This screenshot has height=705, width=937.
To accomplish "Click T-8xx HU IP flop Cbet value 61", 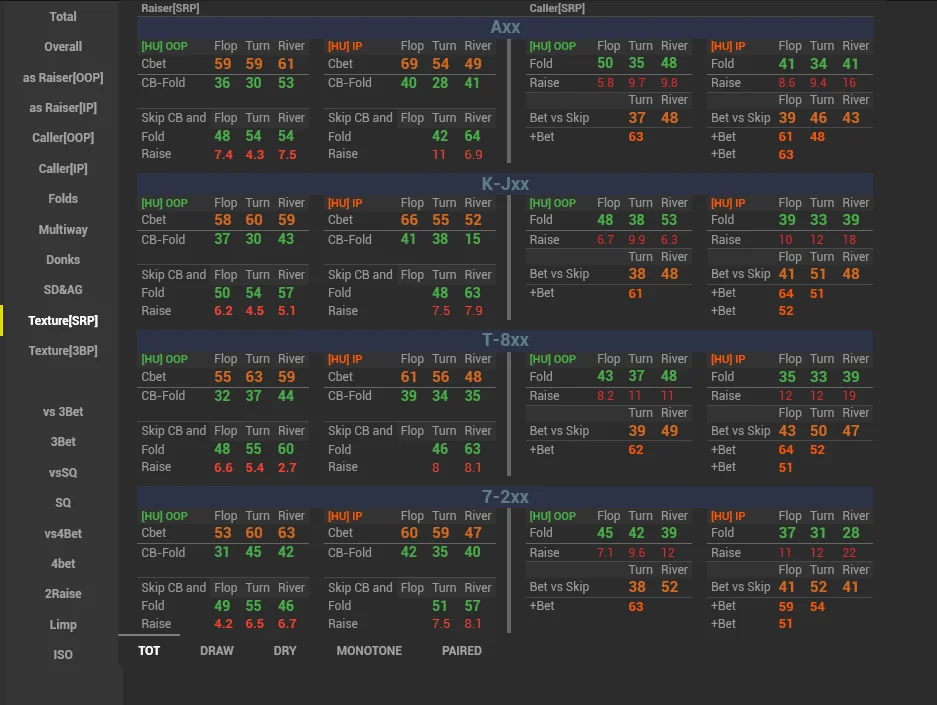I will click(409, 377).
